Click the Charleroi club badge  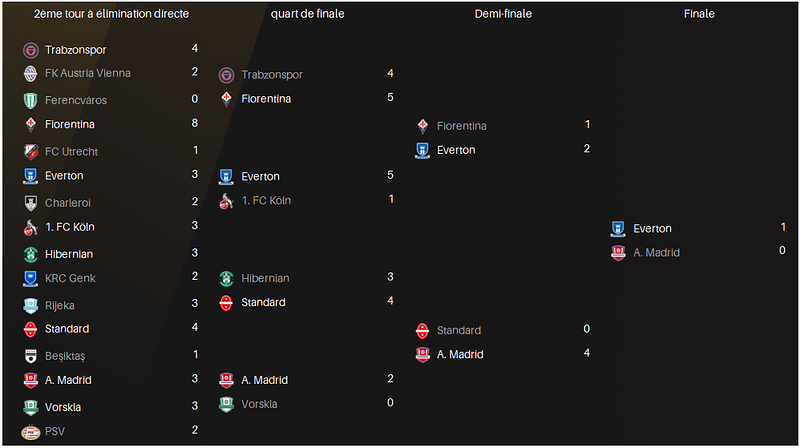pos(30,202)
